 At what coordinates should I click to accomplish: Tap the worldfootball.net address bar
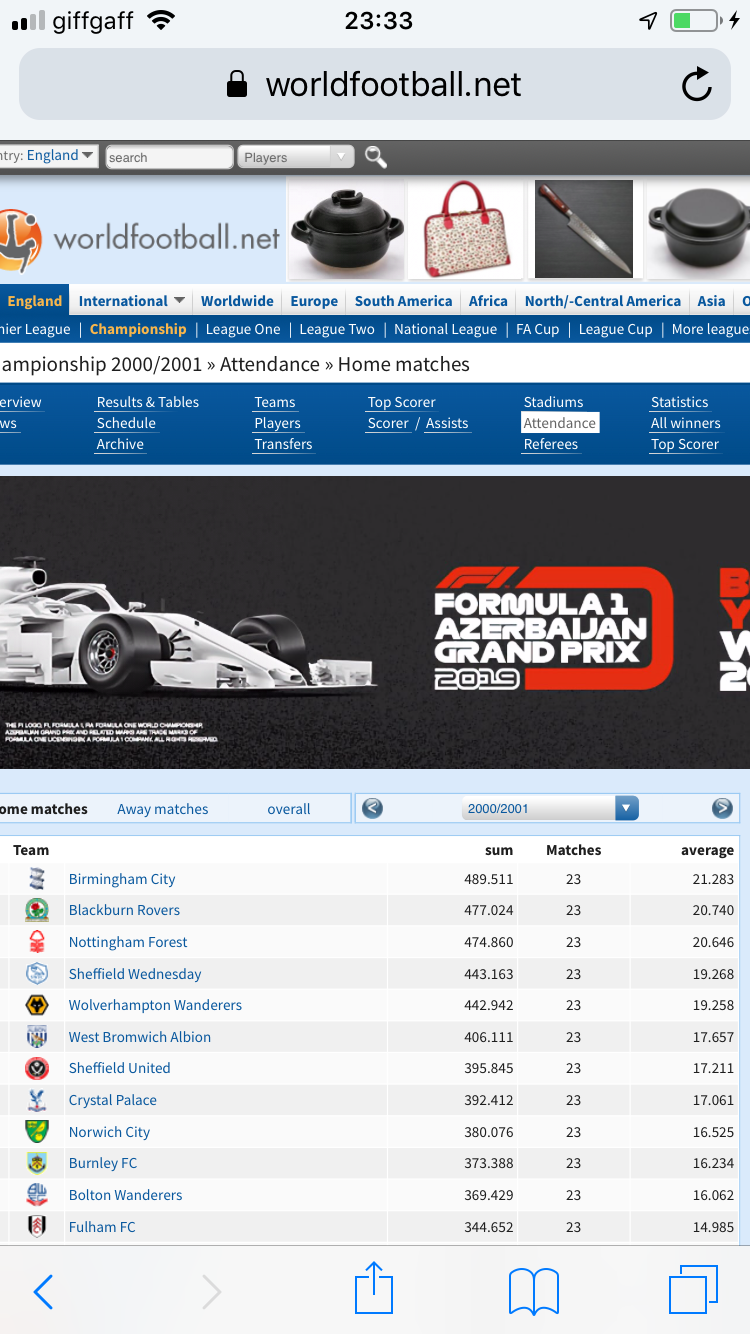tap(375, 85)
